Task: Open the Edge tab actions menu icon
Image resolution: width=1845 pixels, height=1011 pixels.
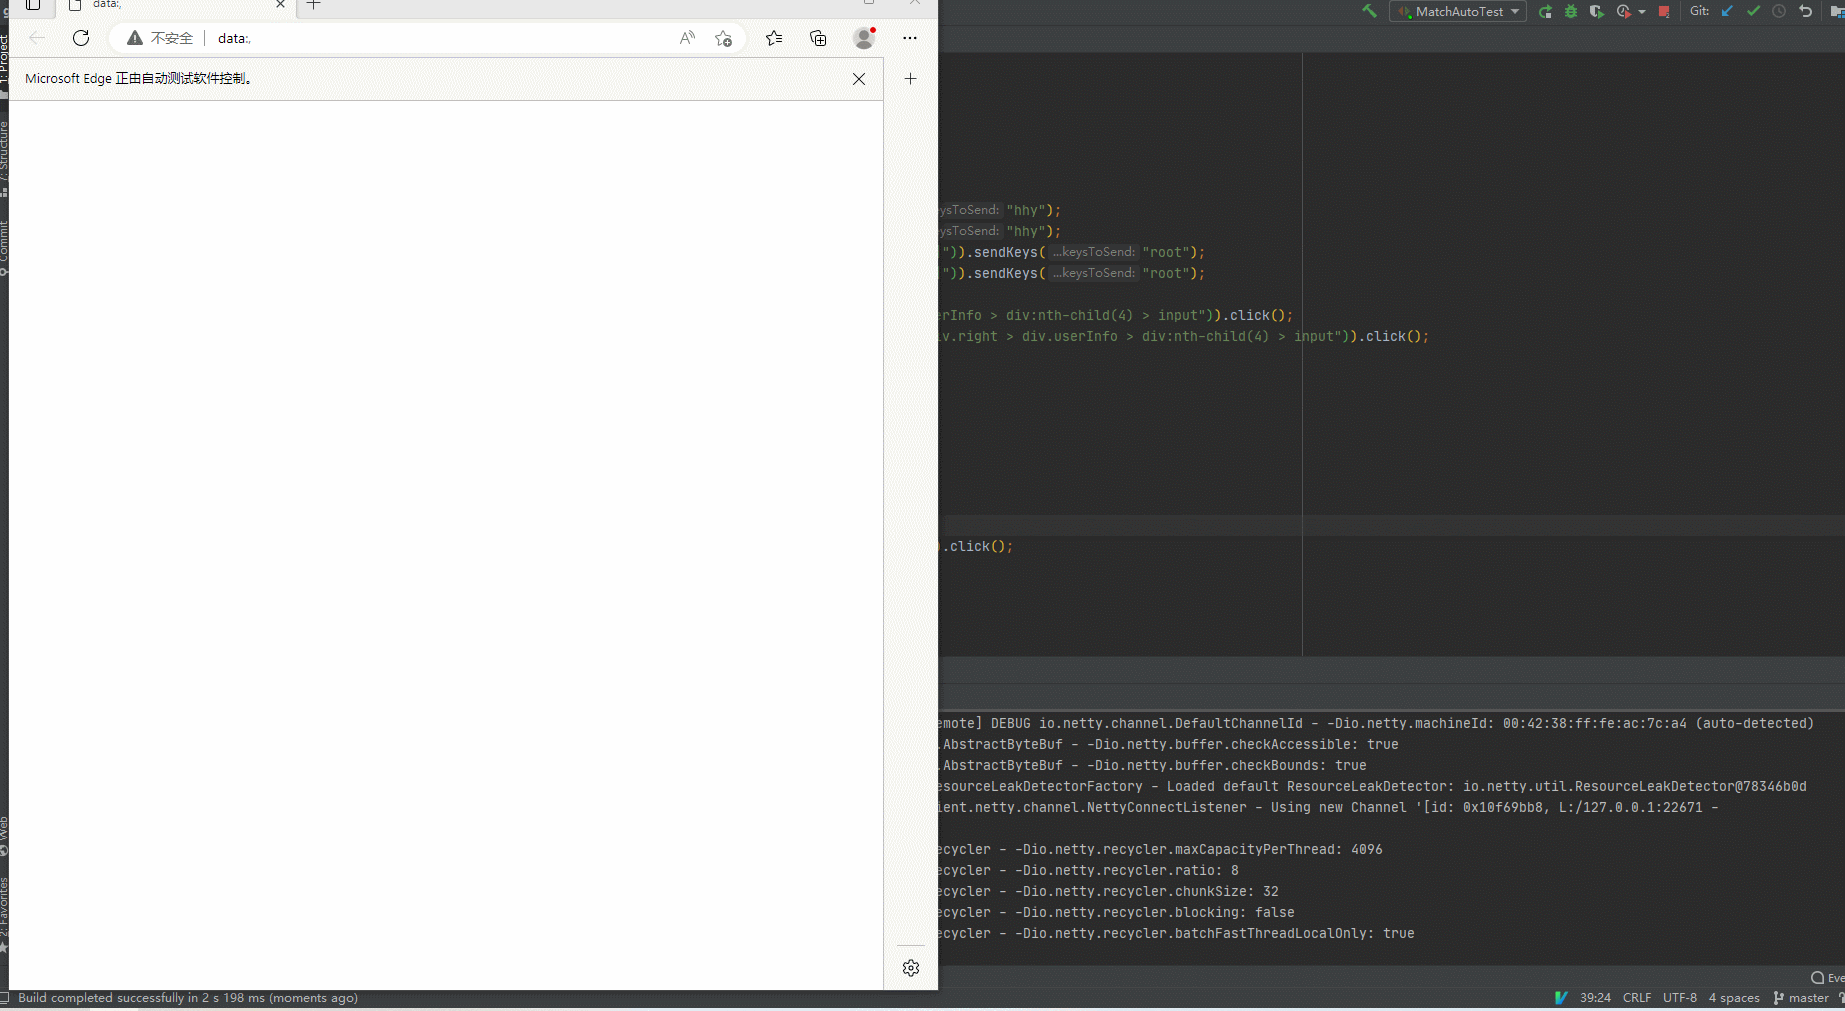Action: click(33, 5)
